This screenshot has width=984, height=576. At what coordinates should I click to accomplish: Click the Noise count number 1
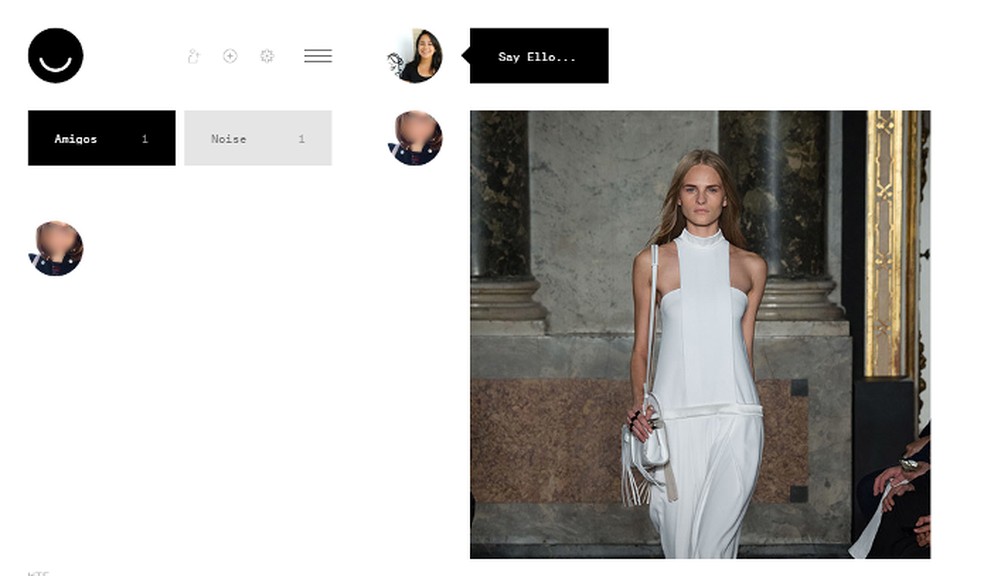301,139
